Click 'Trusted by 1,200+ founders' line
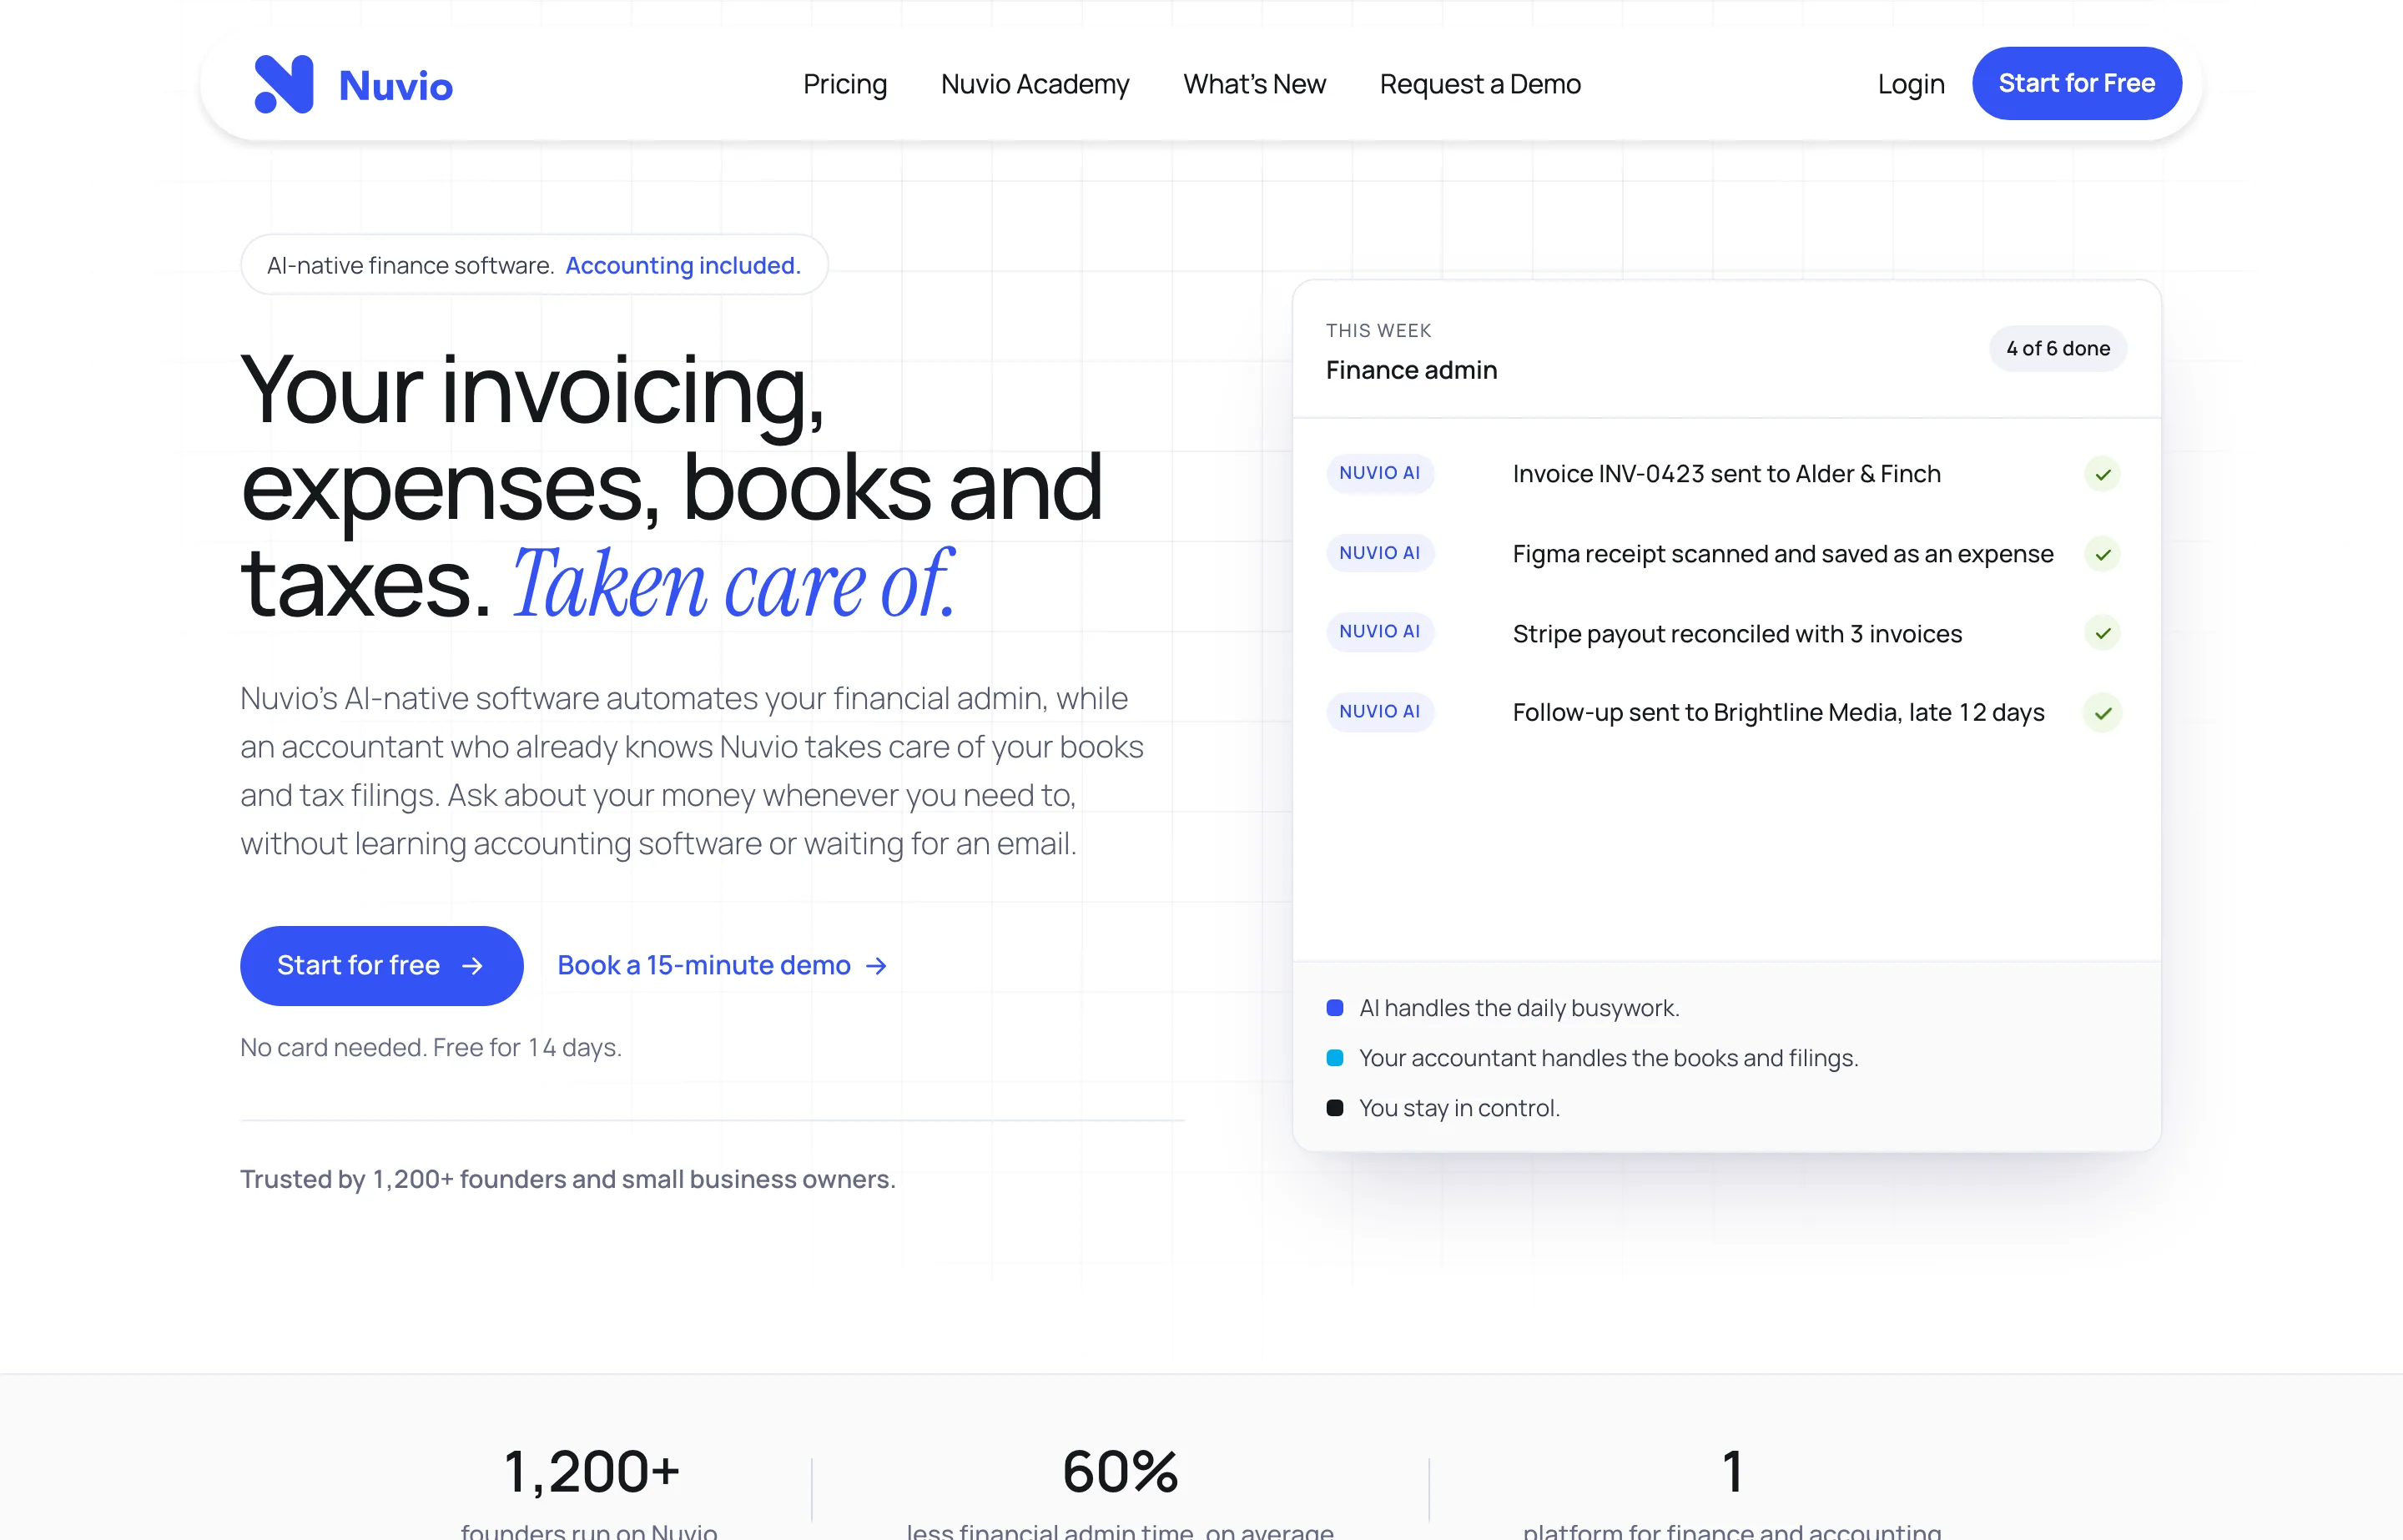This screenshot has height=1540, width=2403. (x=567, y=1179)
